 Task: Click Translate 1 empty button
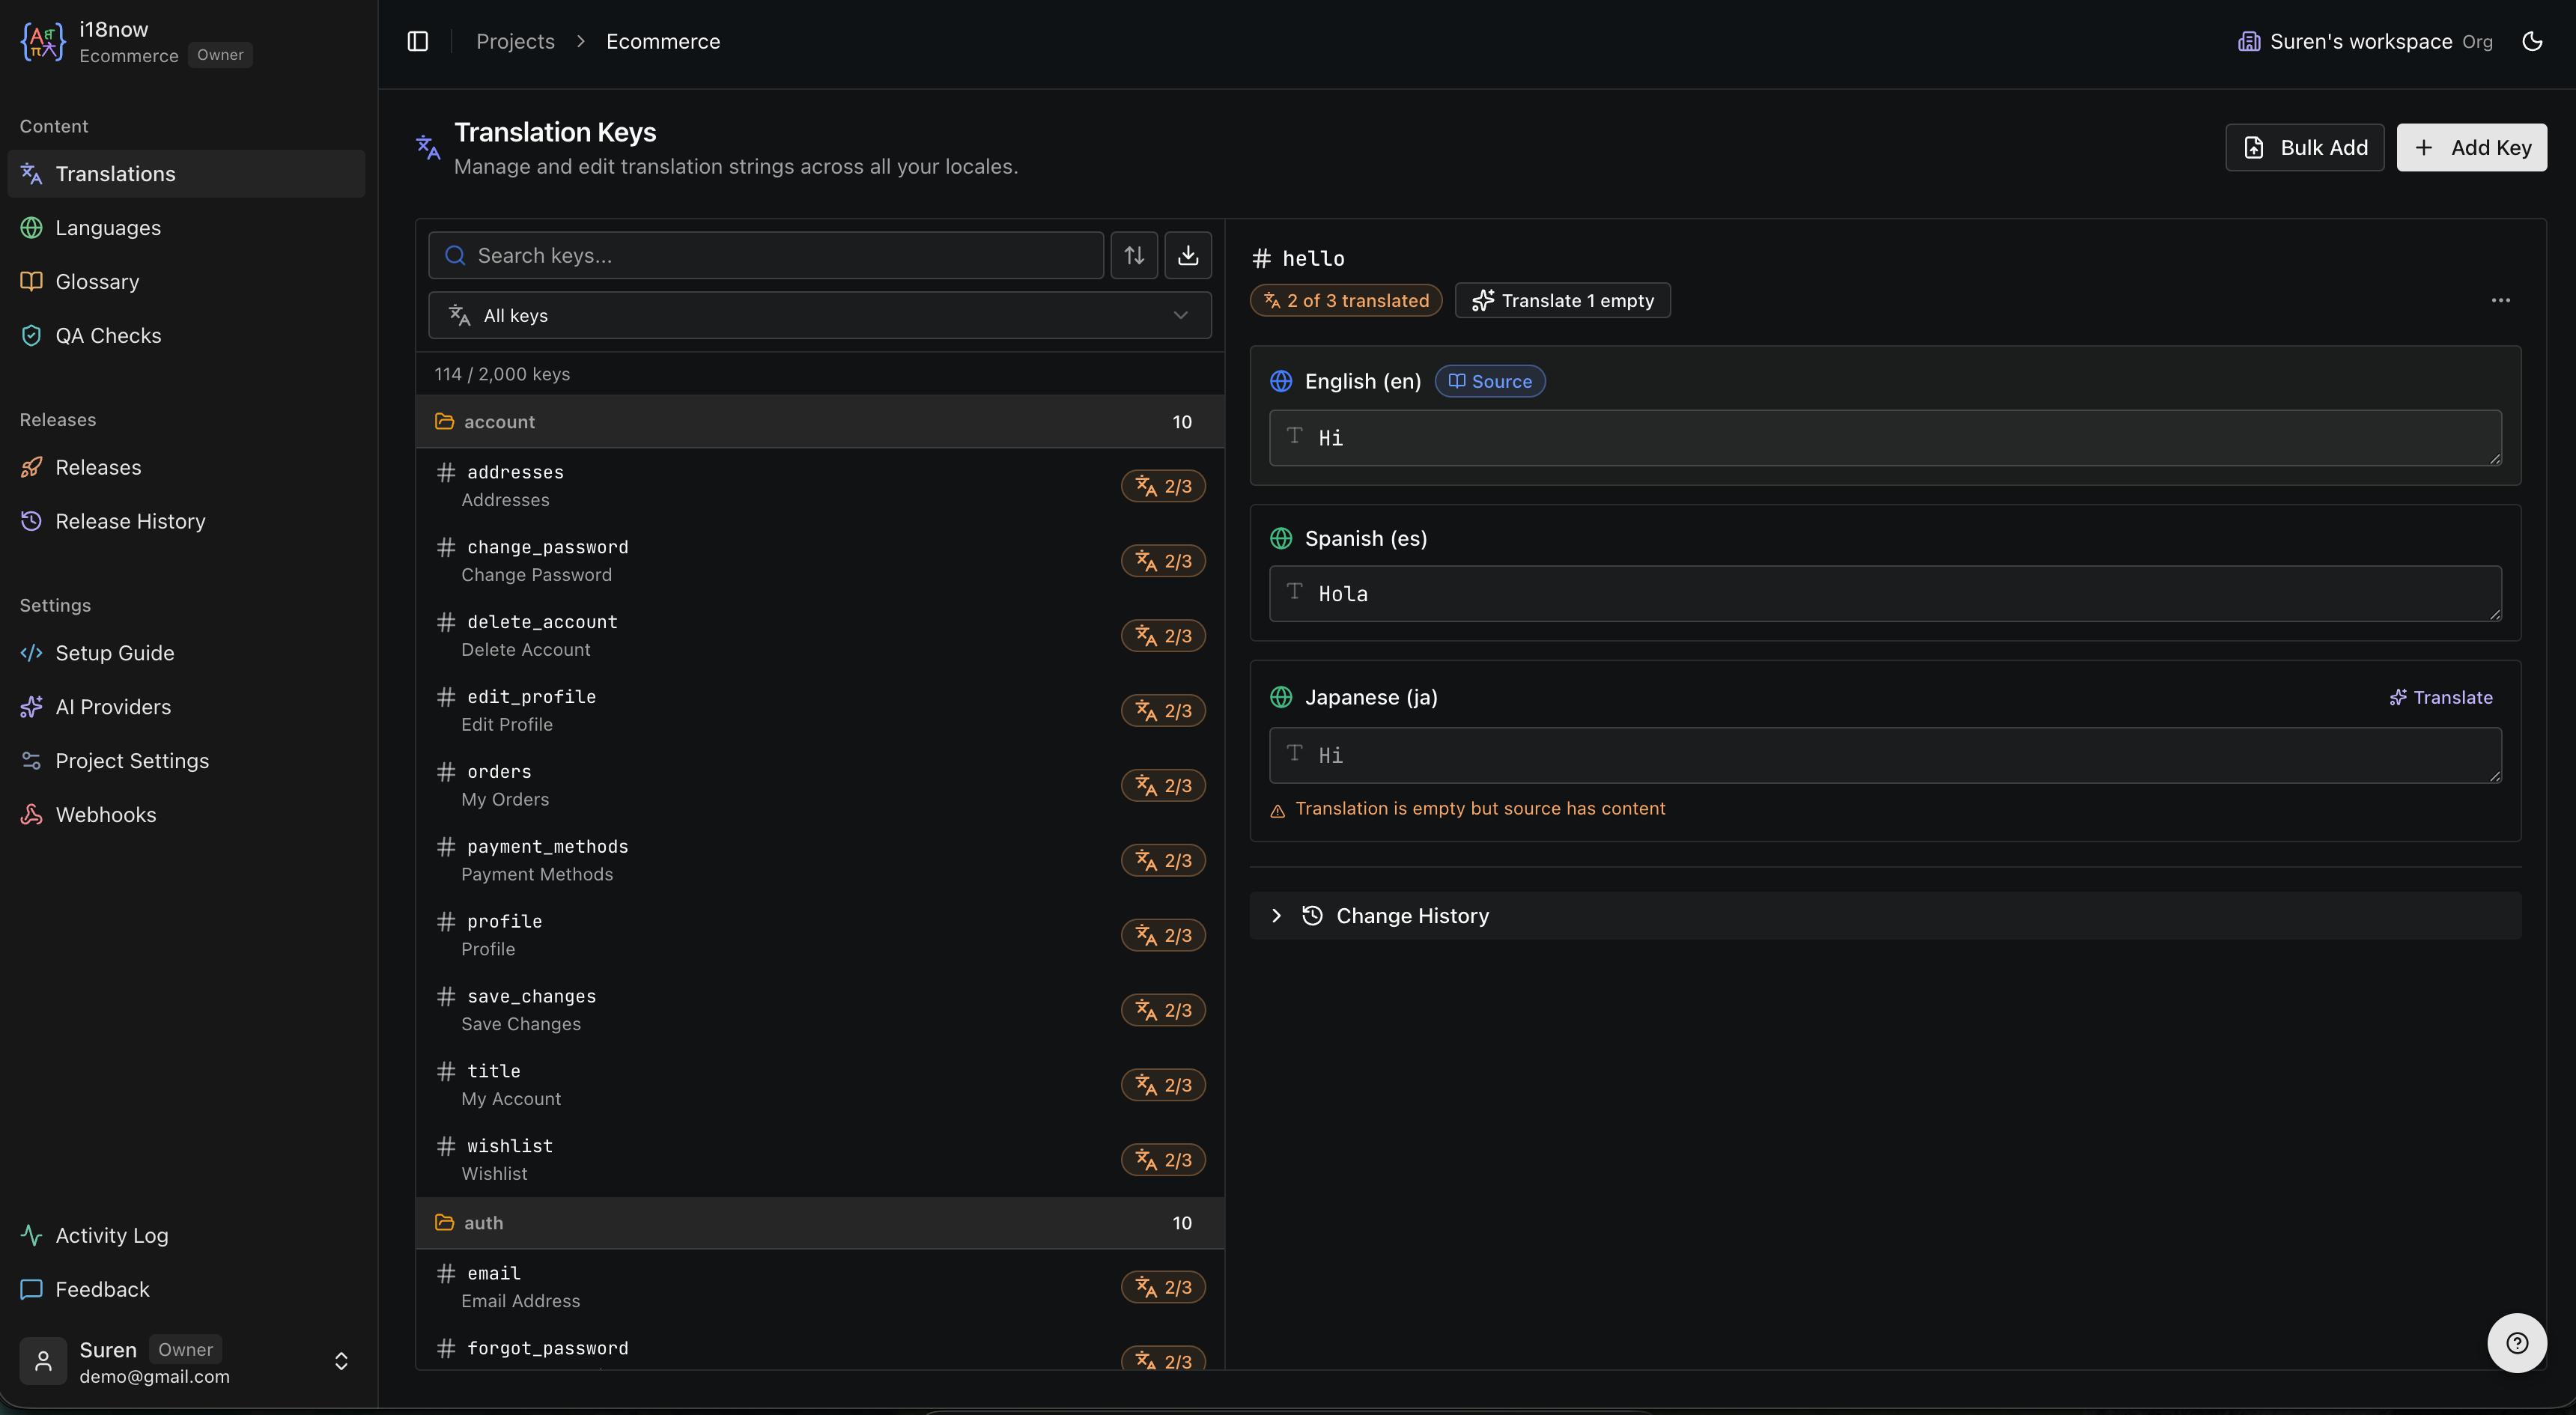(1562, 300)
